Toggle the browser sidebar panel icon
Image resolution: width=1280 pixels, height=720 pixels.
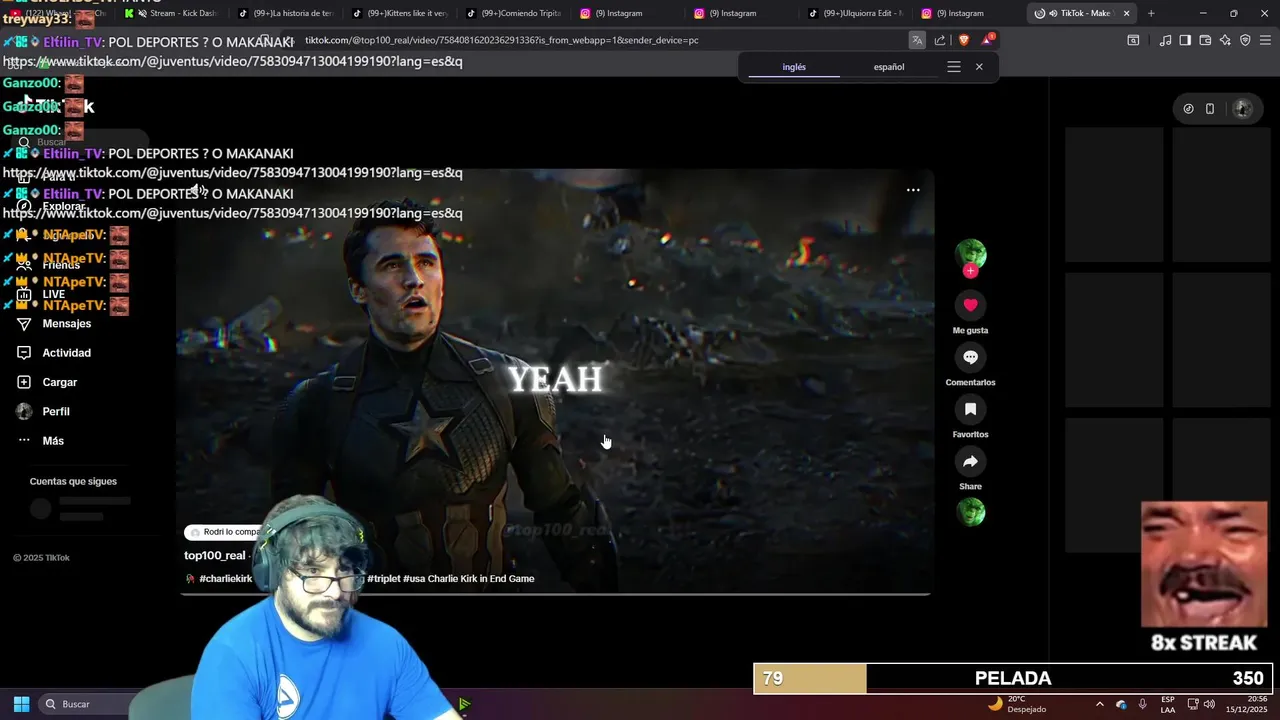pyautogui.click(x=1185, y=40)
